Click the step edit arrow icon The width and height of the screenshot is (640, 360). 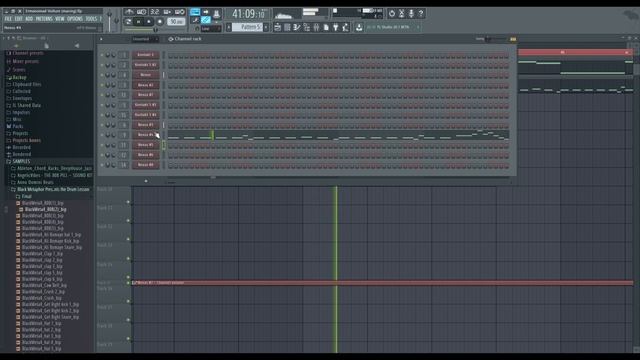point(206,12)
